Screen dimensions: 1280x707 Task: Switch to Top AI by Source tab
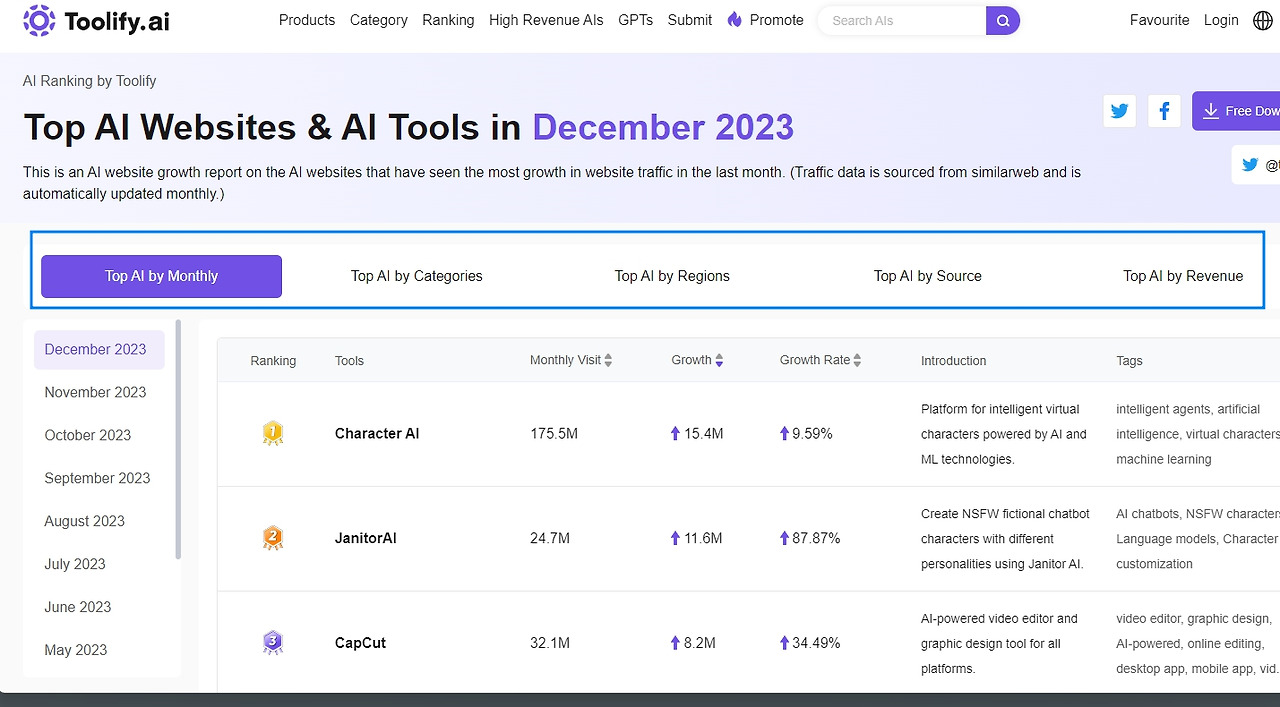point(928,276)
